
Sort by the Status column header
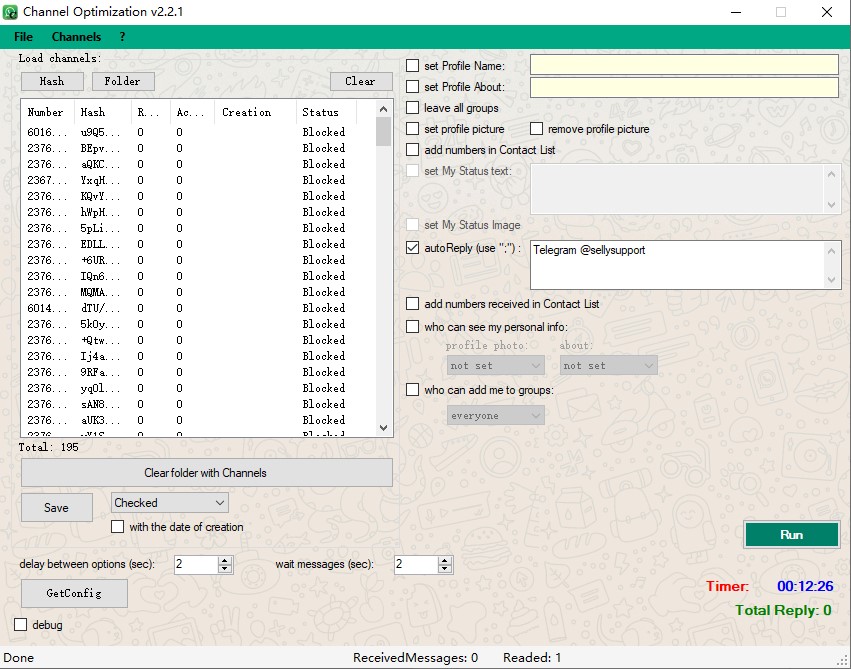tap(326, 112)
